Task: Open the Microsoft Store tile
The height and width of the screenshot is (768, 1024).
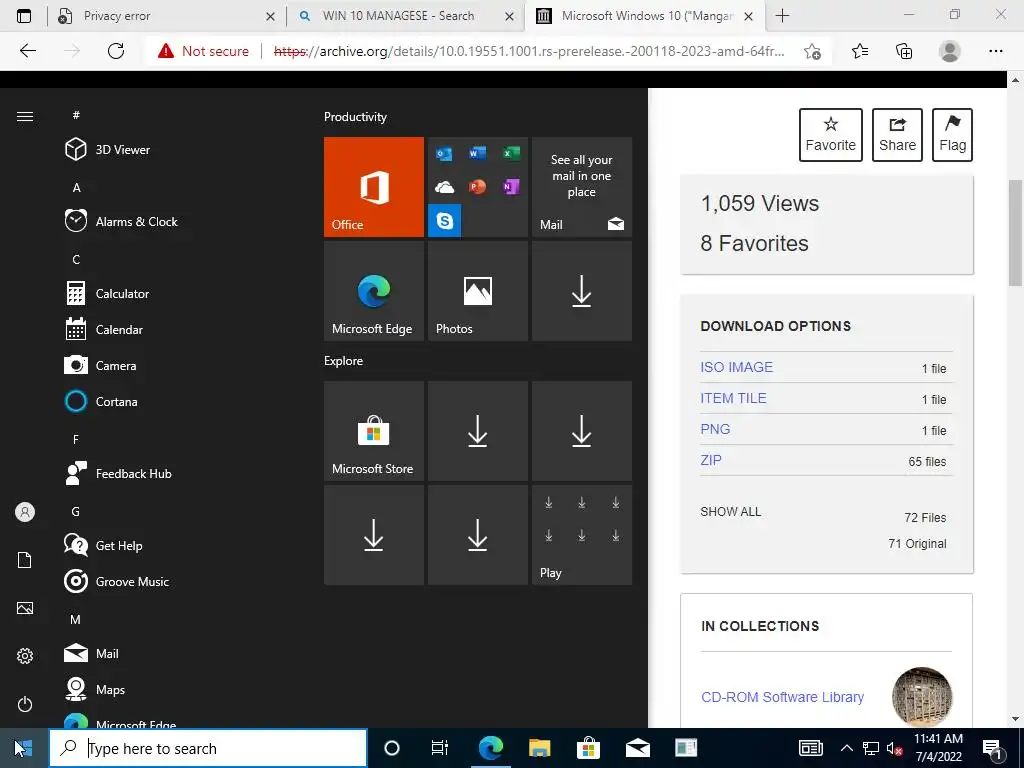Action: coord(374,431)
